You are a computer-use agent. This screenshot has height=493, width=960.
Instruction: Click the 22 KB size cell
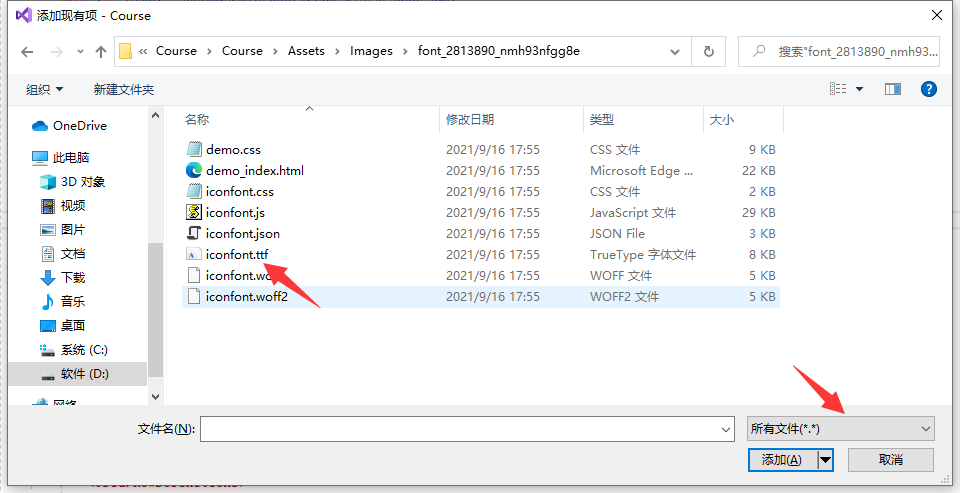(759, 170)
